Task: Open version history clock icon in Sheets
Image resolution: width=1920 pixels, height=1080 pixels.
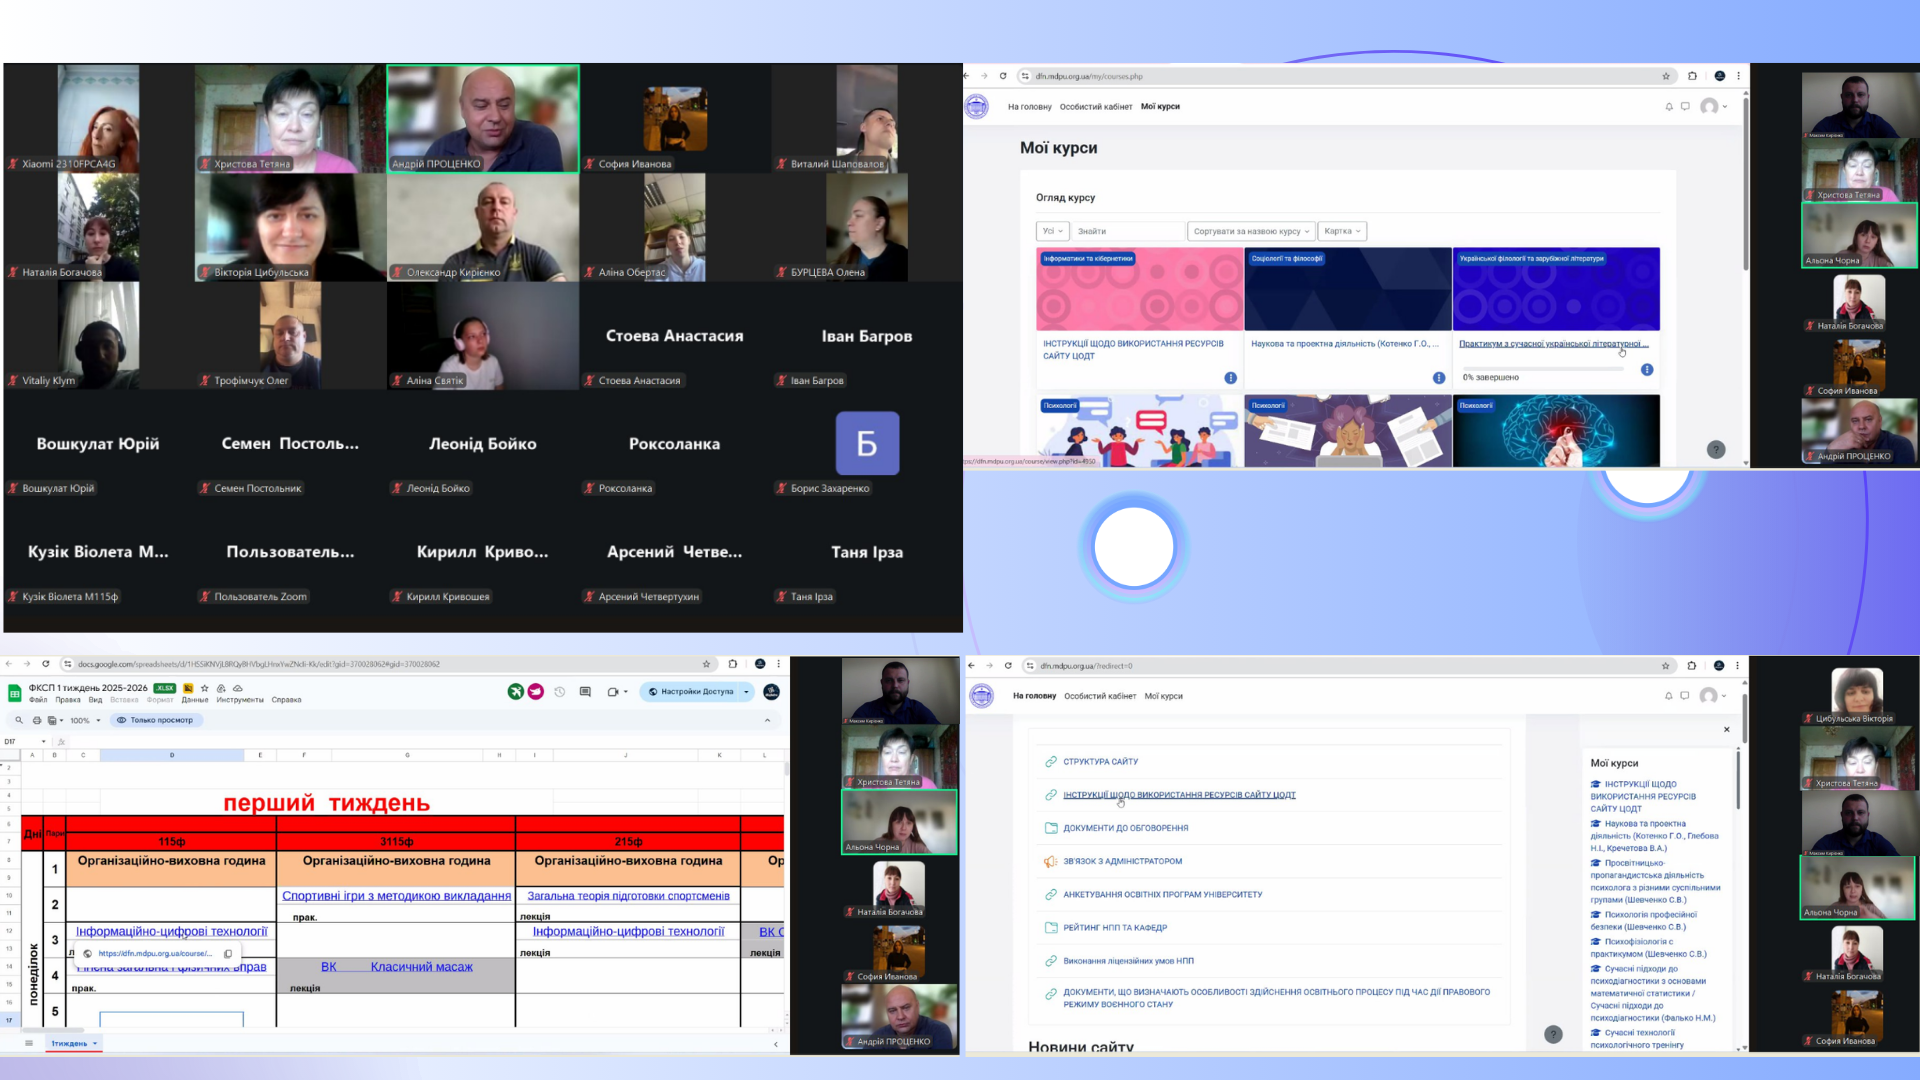Action: pos(560,692)
